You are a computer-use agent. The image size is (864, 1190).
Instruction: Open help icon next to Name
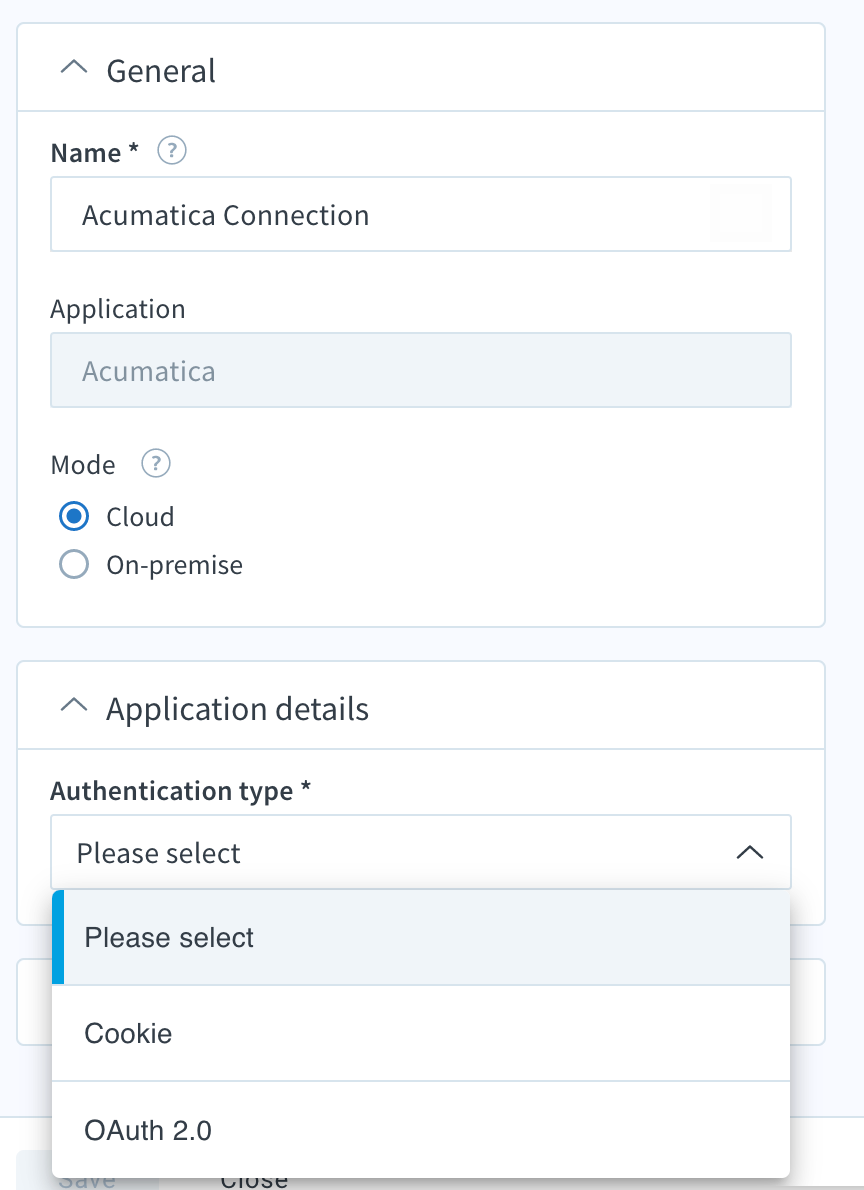[x=172, y=151]
